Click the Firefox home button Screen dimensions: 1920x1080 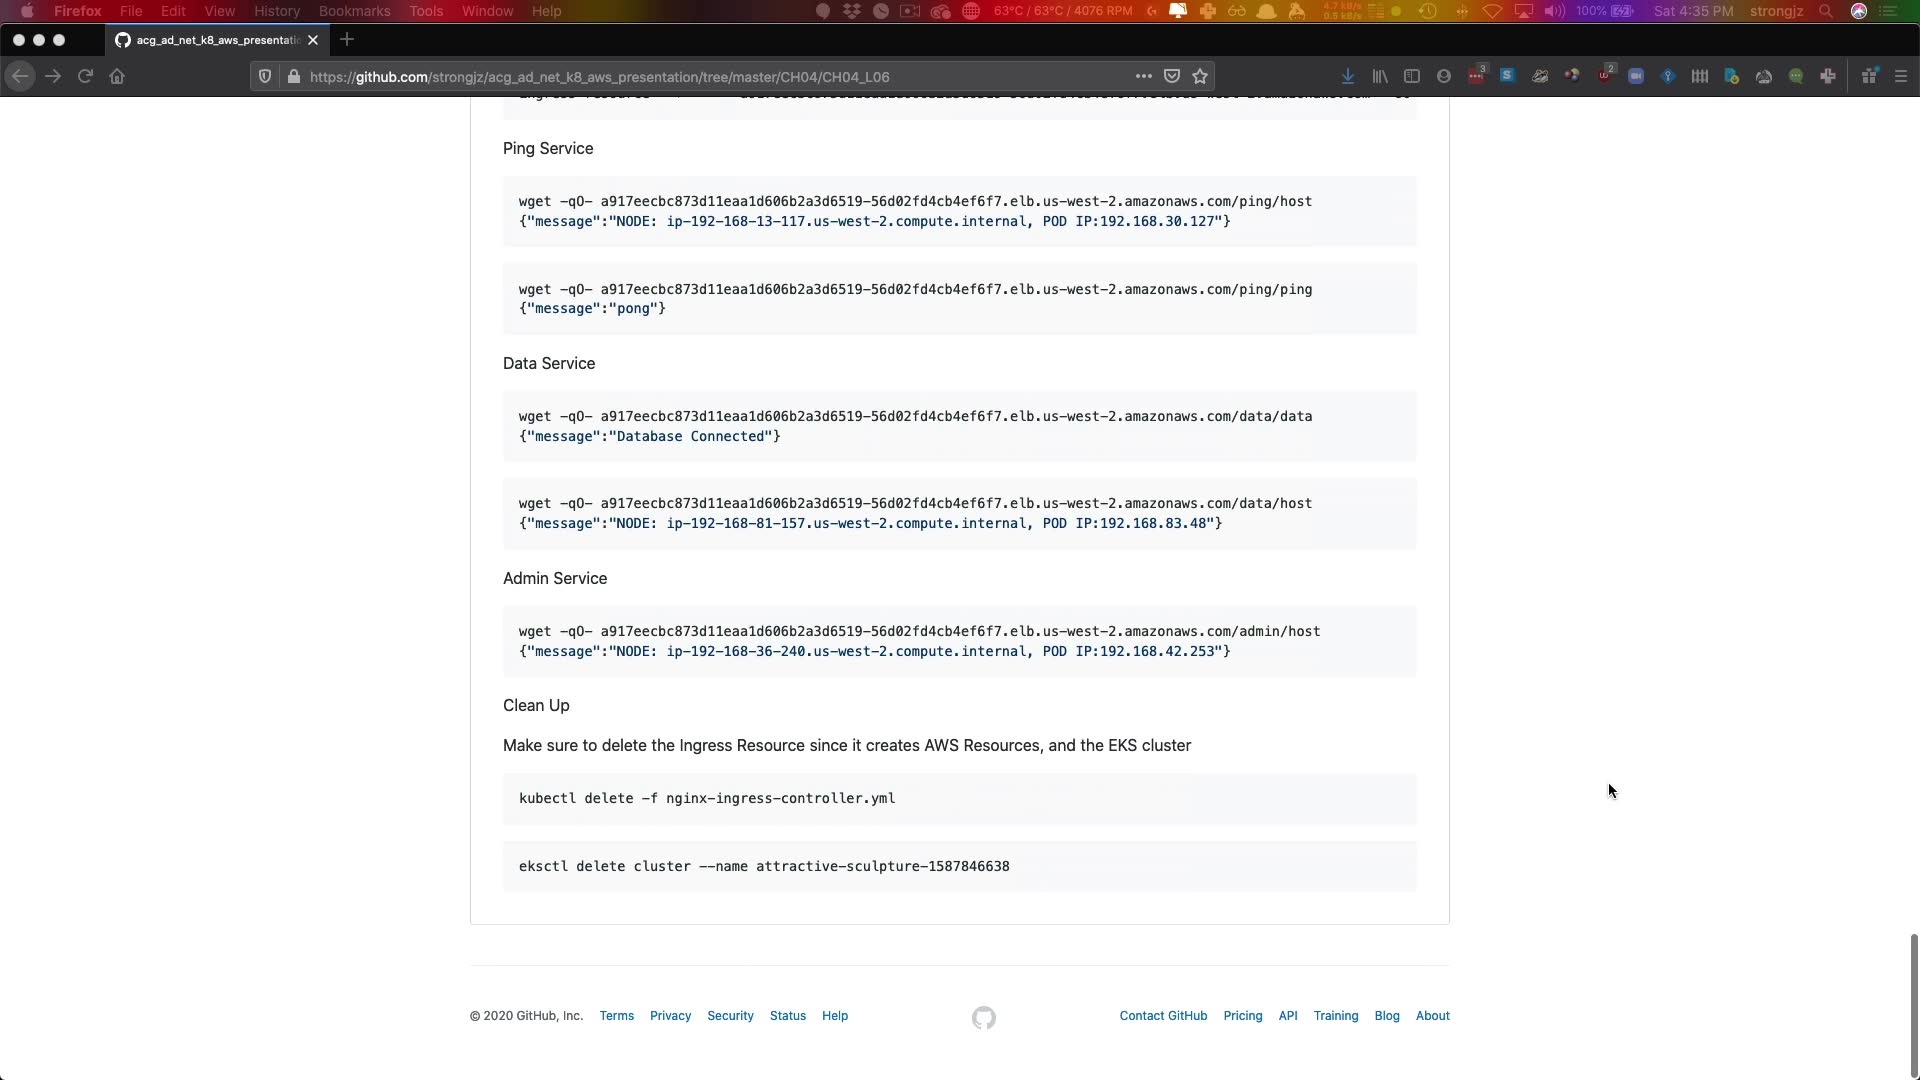point(117,76)
